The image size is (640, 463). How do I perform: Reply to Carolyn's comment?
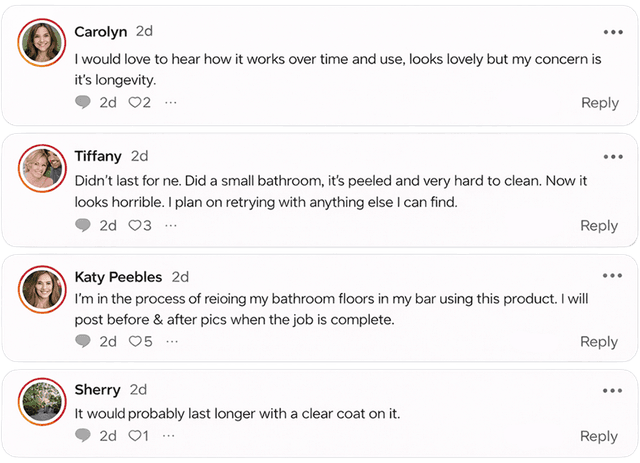[x=599, y=102]
